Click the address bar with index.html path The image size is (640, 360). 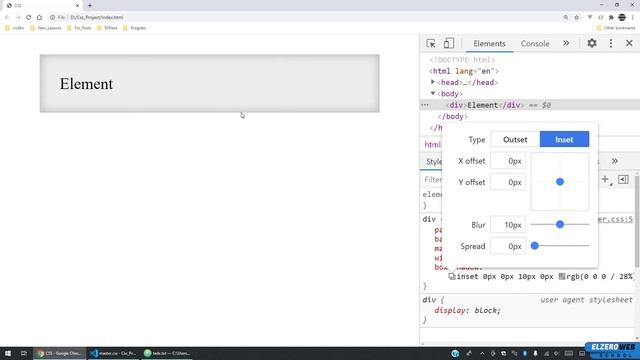click(x=97, y=17)
